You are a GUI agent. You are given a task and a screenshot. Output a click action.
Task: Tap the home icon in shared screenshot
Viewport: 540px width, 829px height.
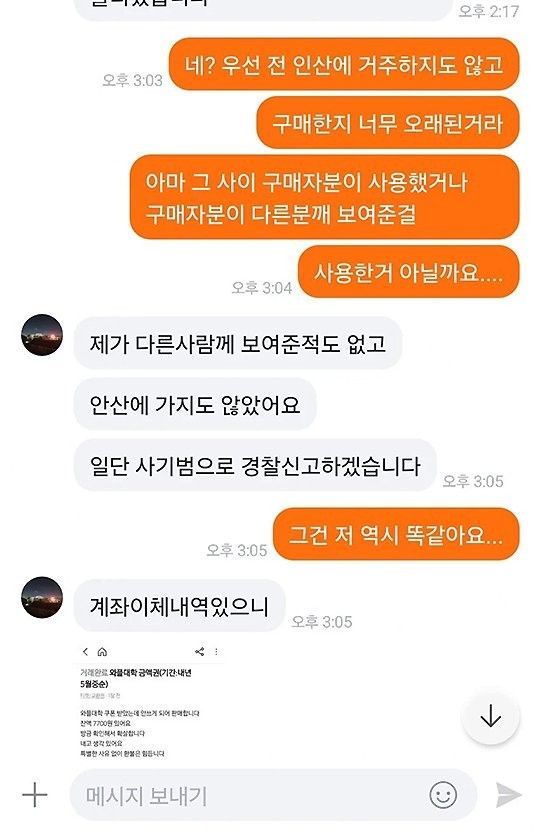coord(103,651)
